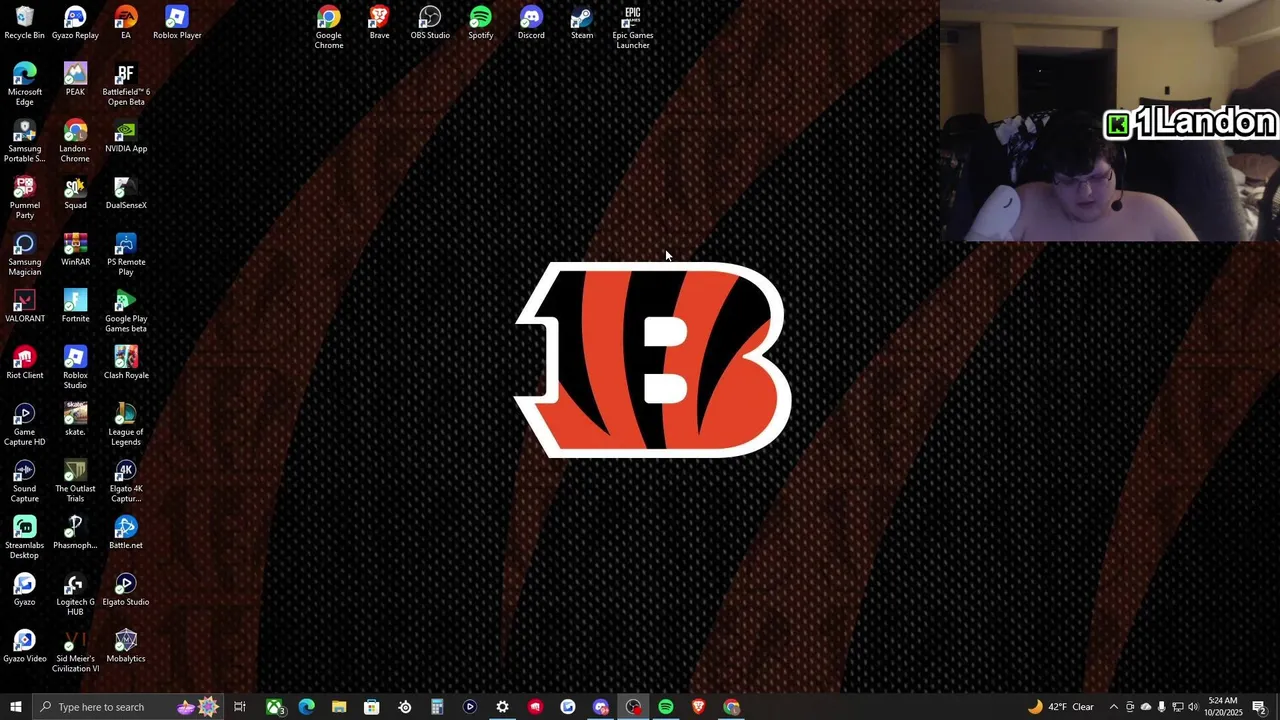Select the Samsung Magician desktop icon
Viewport: 1280px width, 720px height.
pyautogui.click(x=25, y=256)
